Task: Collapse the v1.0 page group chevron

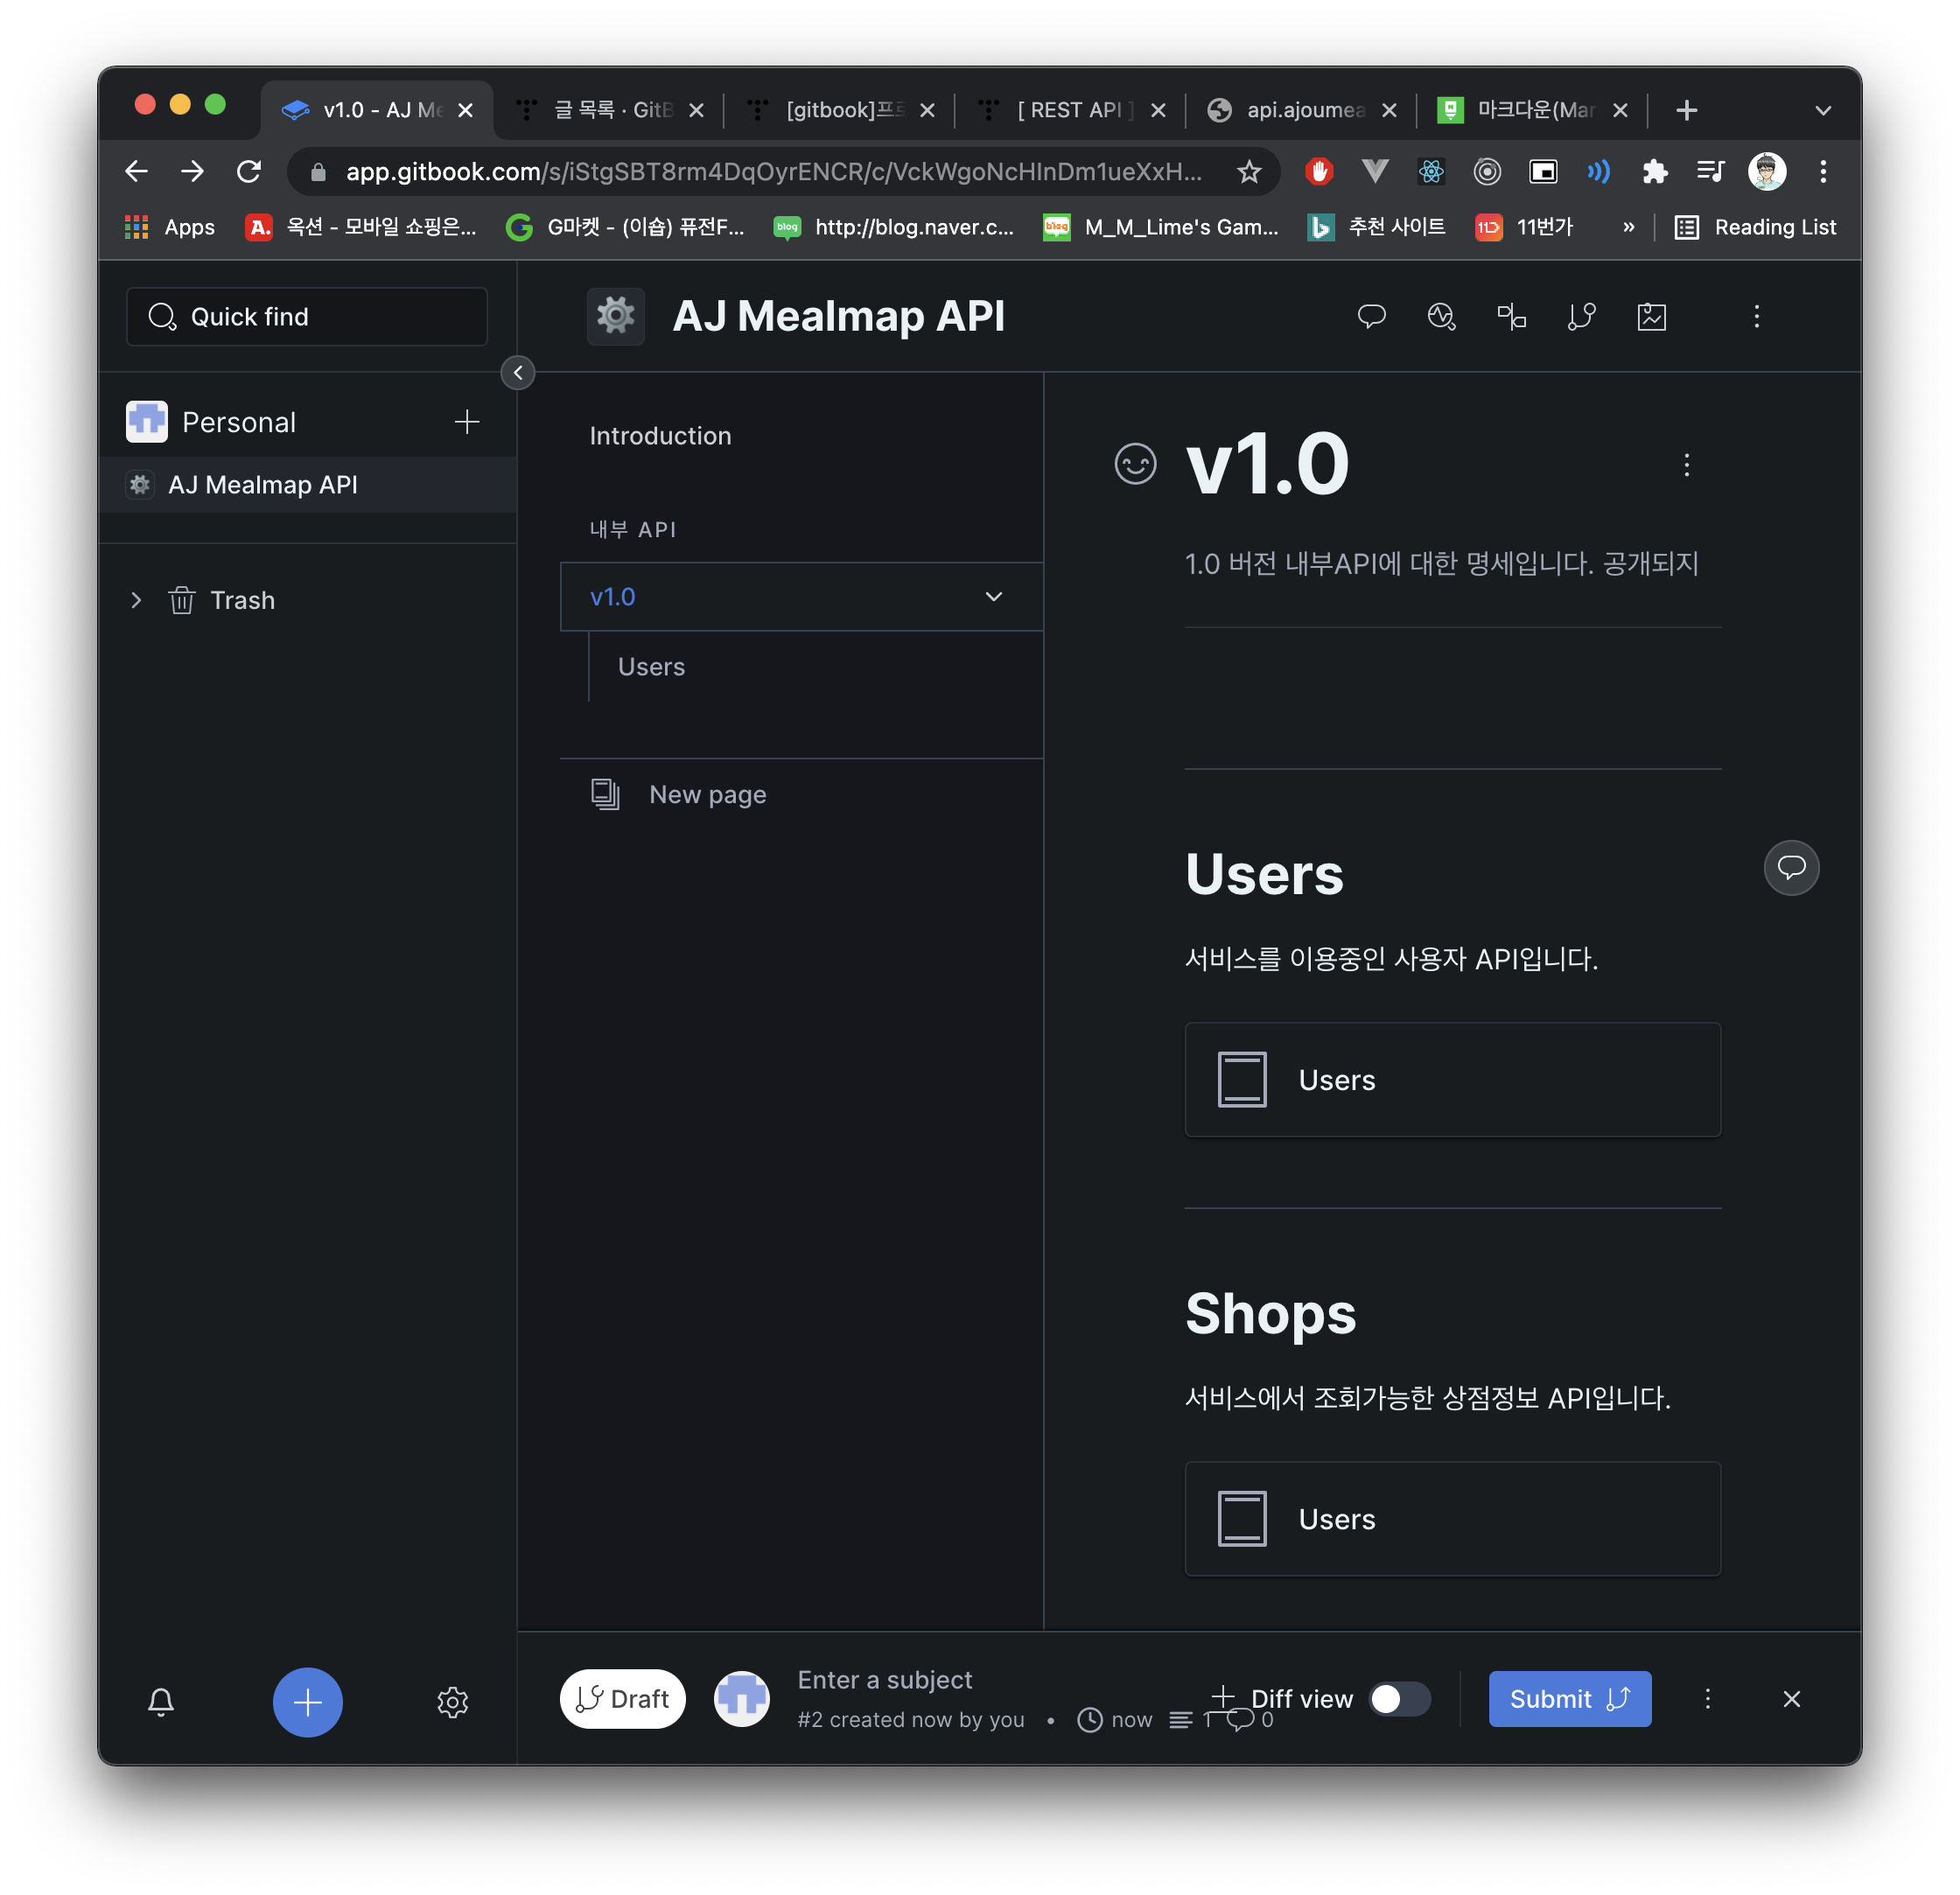Action: 993,597
